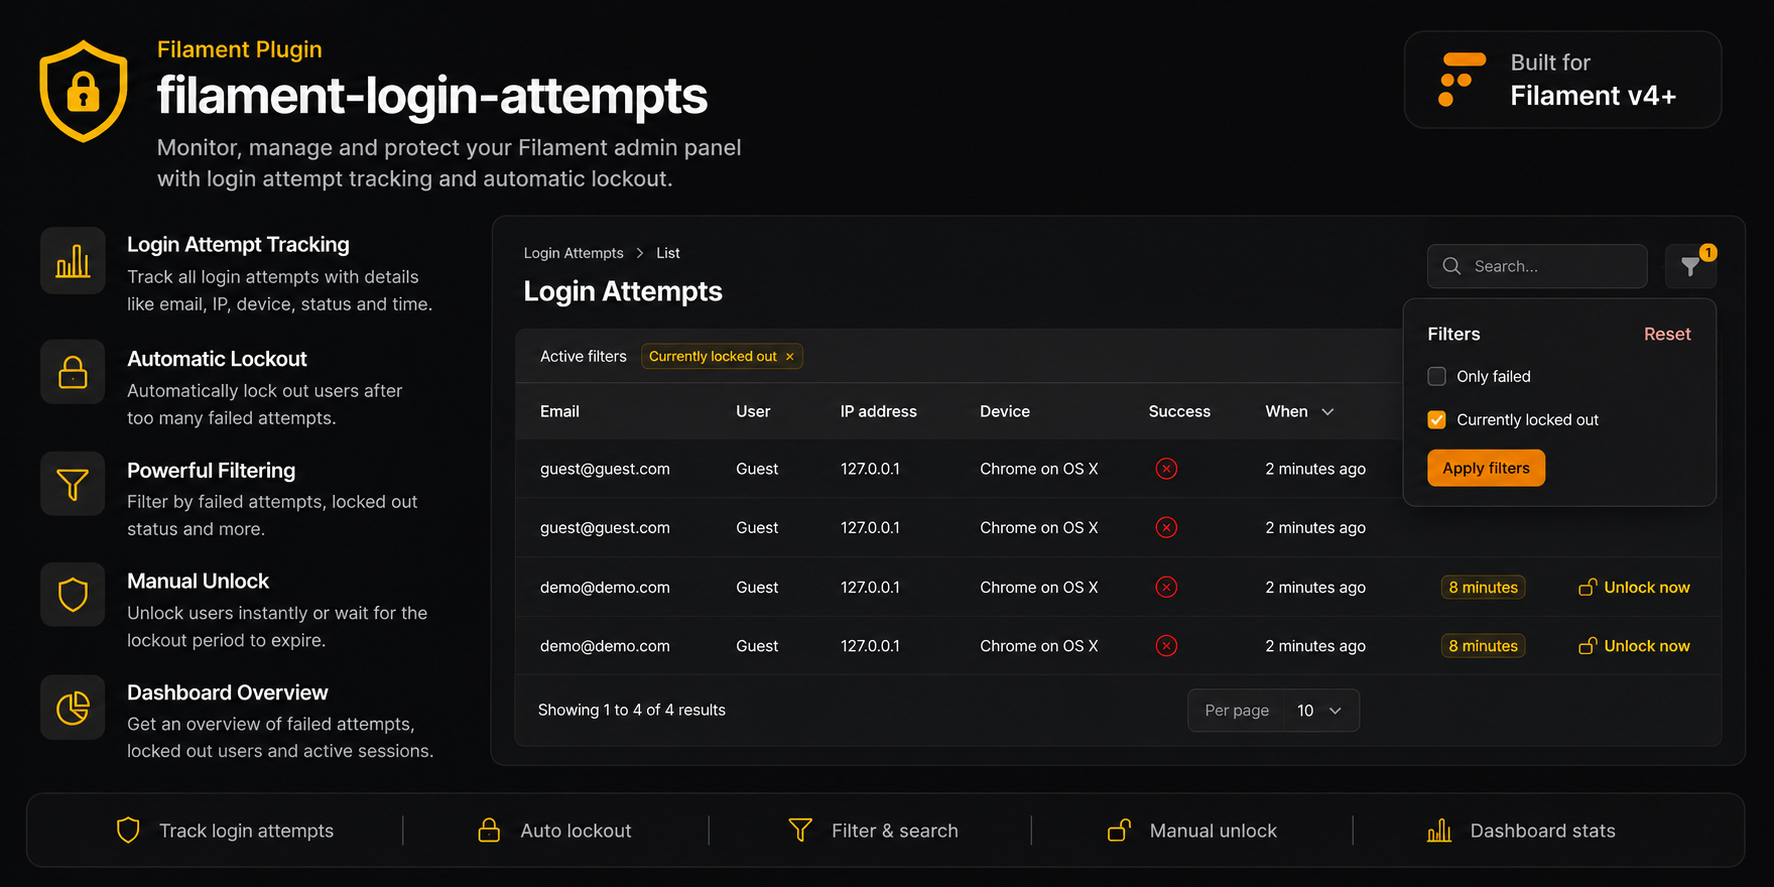This screenshot has width=1774, height=887.
Task: Focus the Search input field
Action: 1537,266
